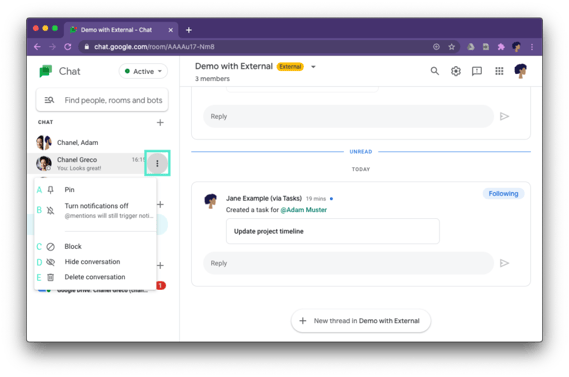Bookmark this page with the star icon
The width and height of the screenshot is (569, 377).
(451, 47)
